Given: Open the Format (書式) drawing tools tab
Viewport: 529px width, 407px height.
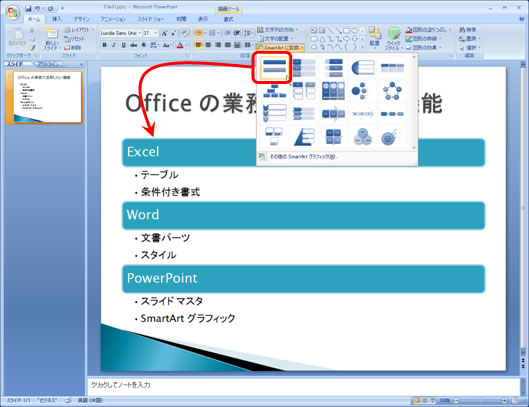Looking at the screenshot, I should coord(228,19).
